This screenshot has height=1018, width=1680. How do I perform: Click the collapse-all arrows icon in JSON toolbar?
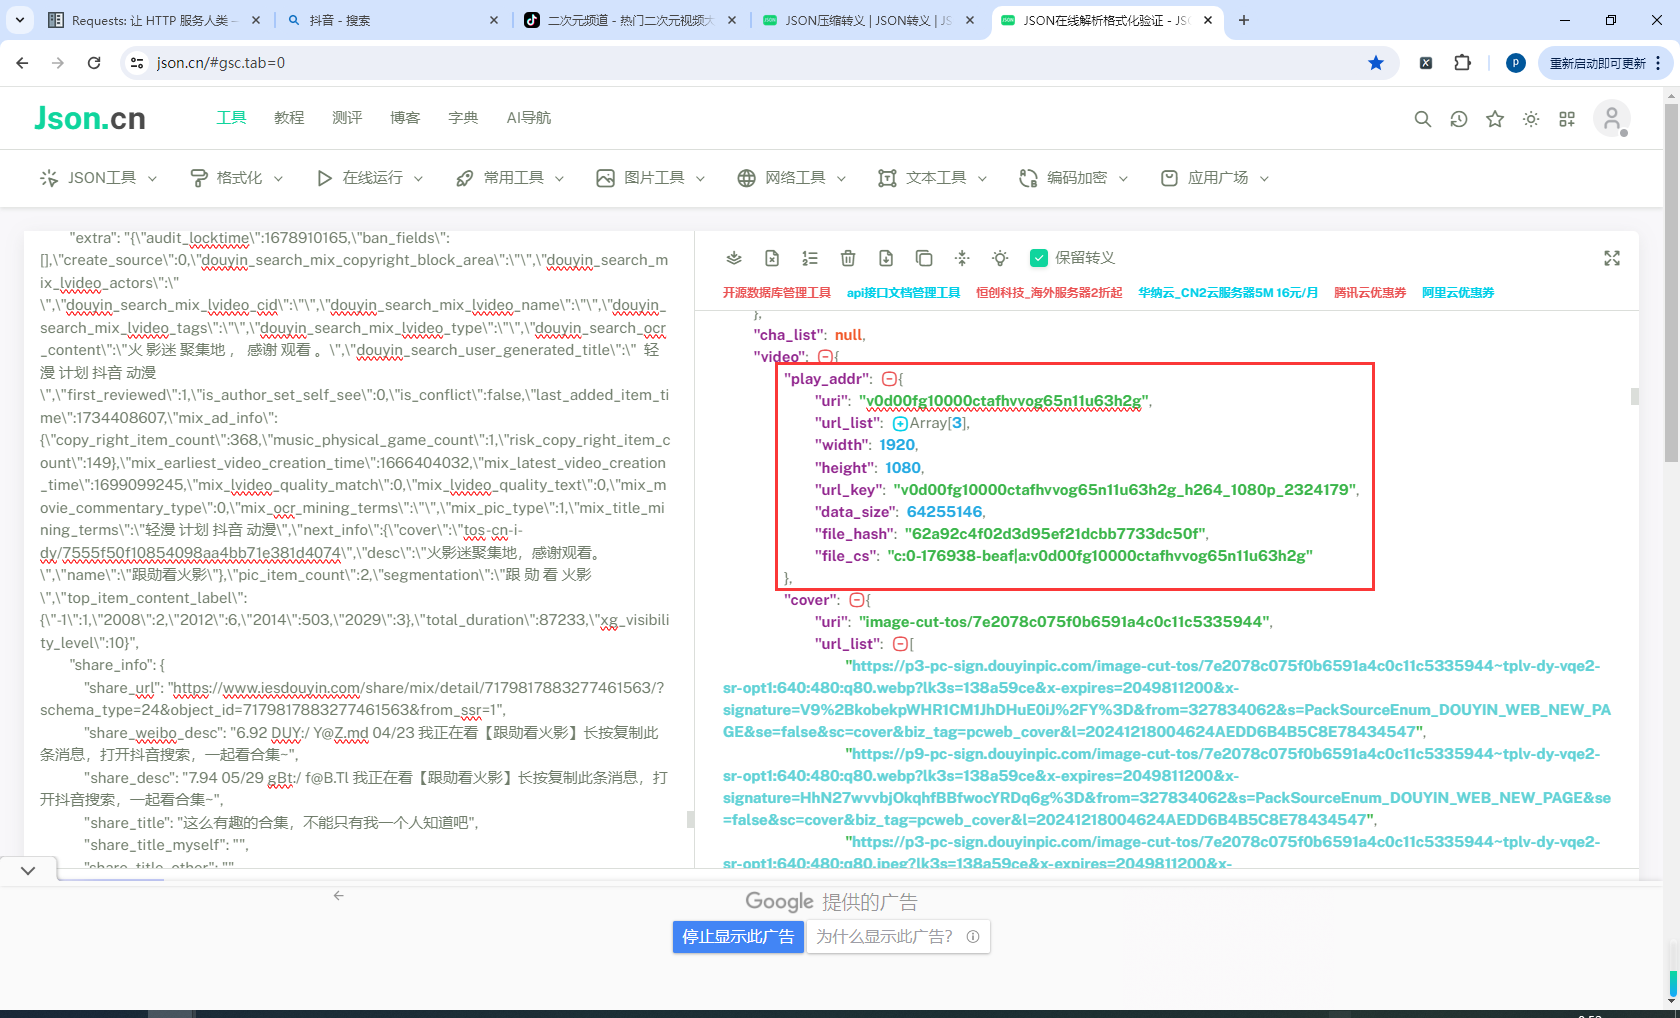[x=962, y=258]
